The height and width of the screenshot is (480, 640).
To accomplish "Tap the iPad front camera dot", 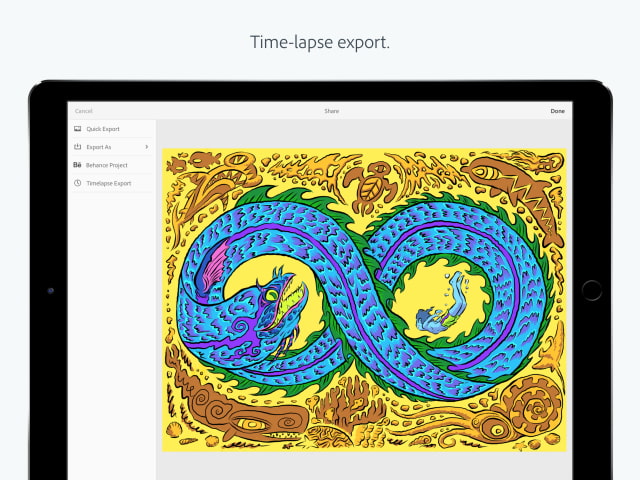I will pos(50,290).
